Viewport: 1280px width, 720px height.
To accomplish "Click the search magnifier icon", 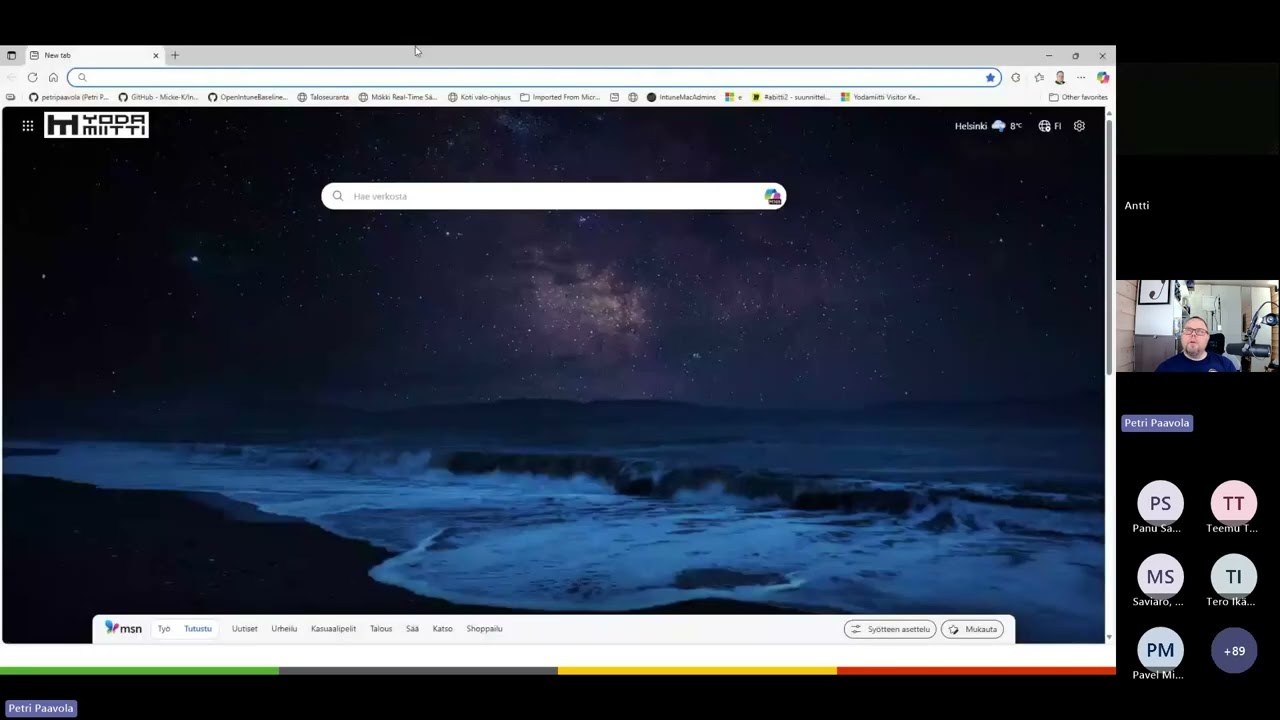I will [x=338, y=196].
